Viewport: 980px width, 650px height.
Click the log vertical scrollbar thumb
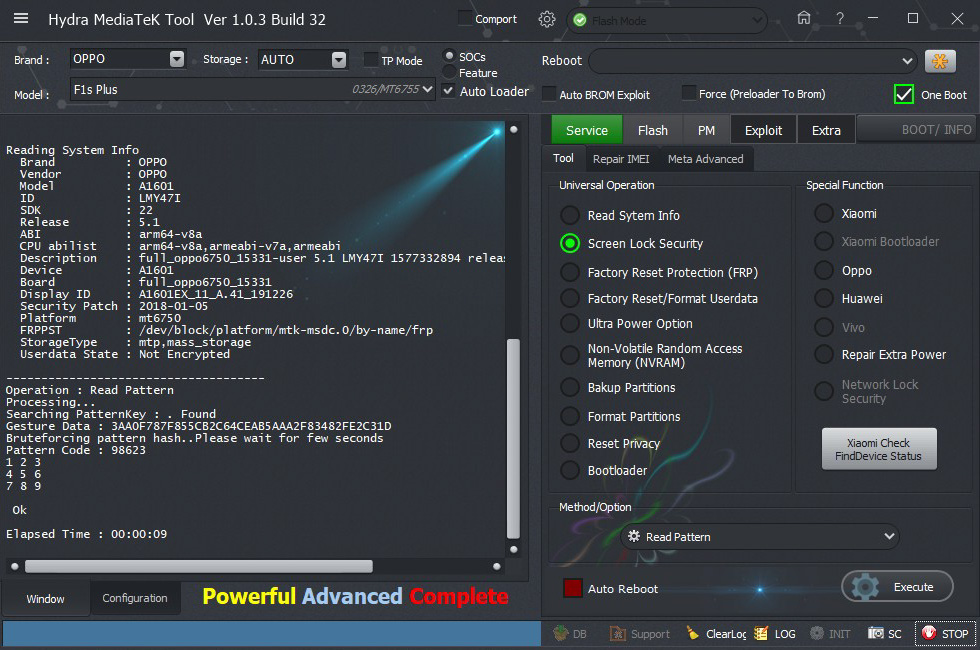coord(513,438)
